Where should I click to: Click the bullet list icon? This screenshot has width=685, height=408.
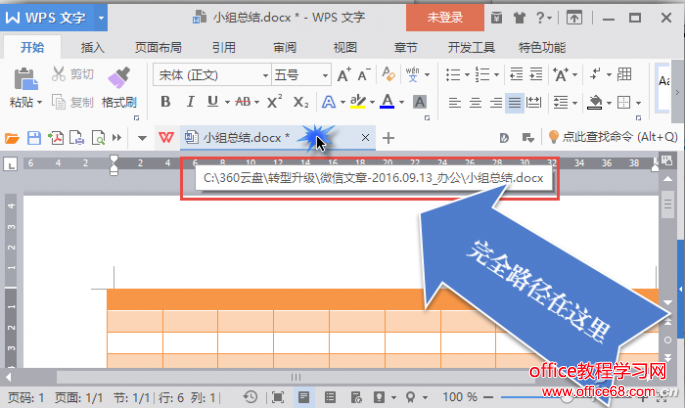coord(453,75)
